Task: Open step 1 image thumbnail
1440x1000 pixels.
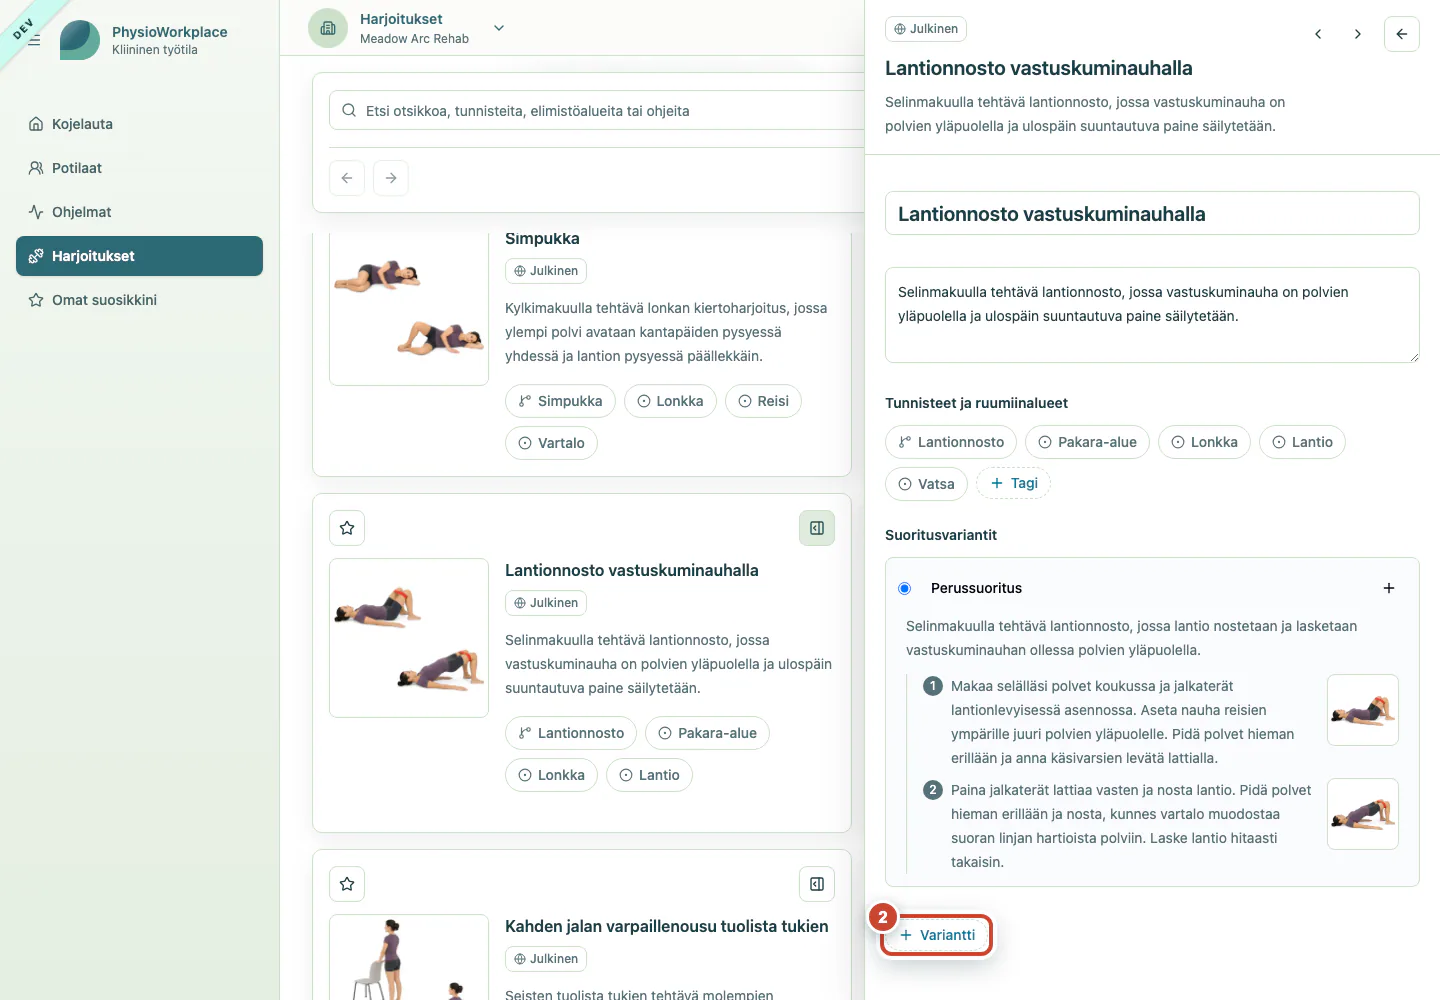Action: (x=1363, y=710)
